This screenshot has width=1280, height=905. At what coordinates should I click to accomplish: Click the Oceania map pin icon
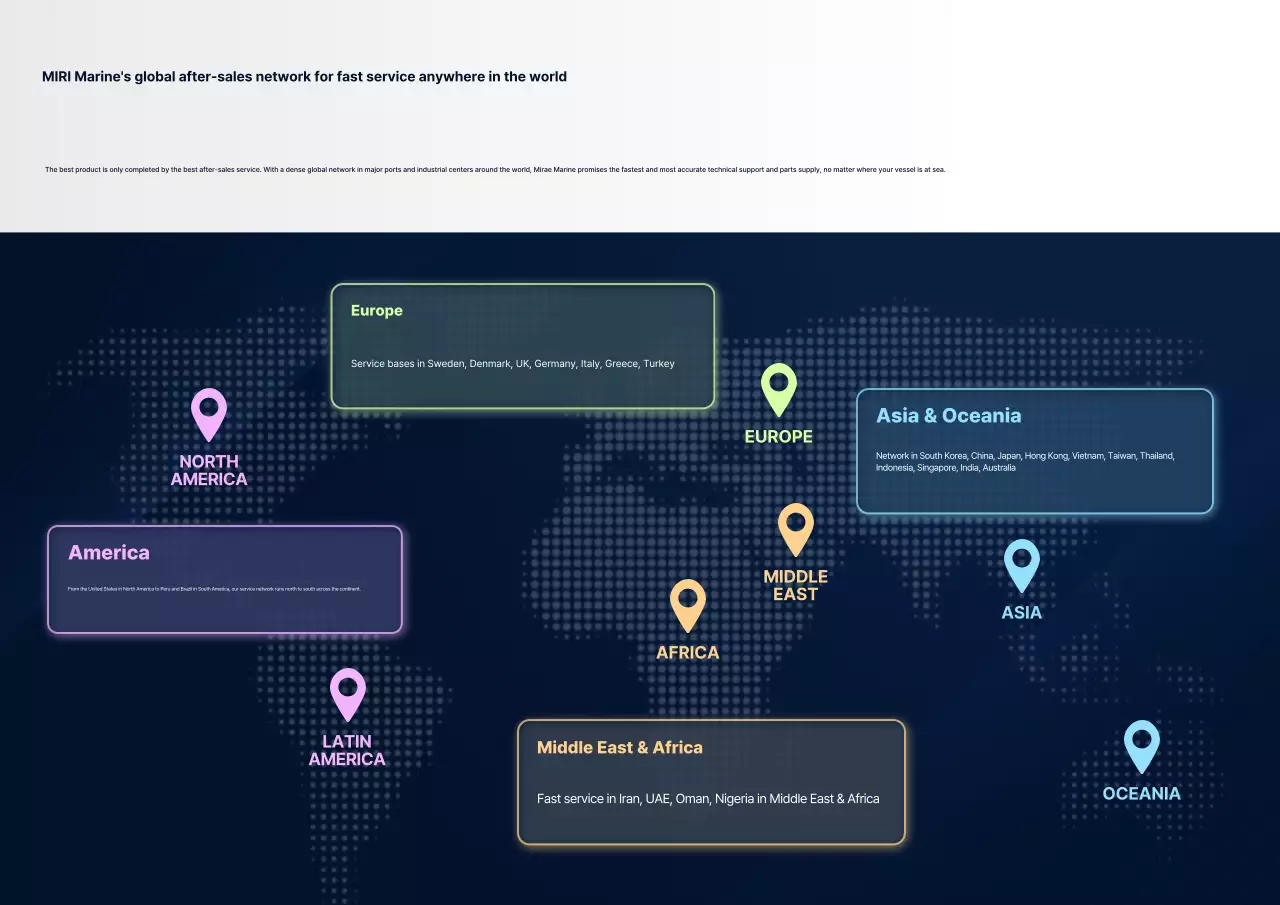click(1141, 745)
